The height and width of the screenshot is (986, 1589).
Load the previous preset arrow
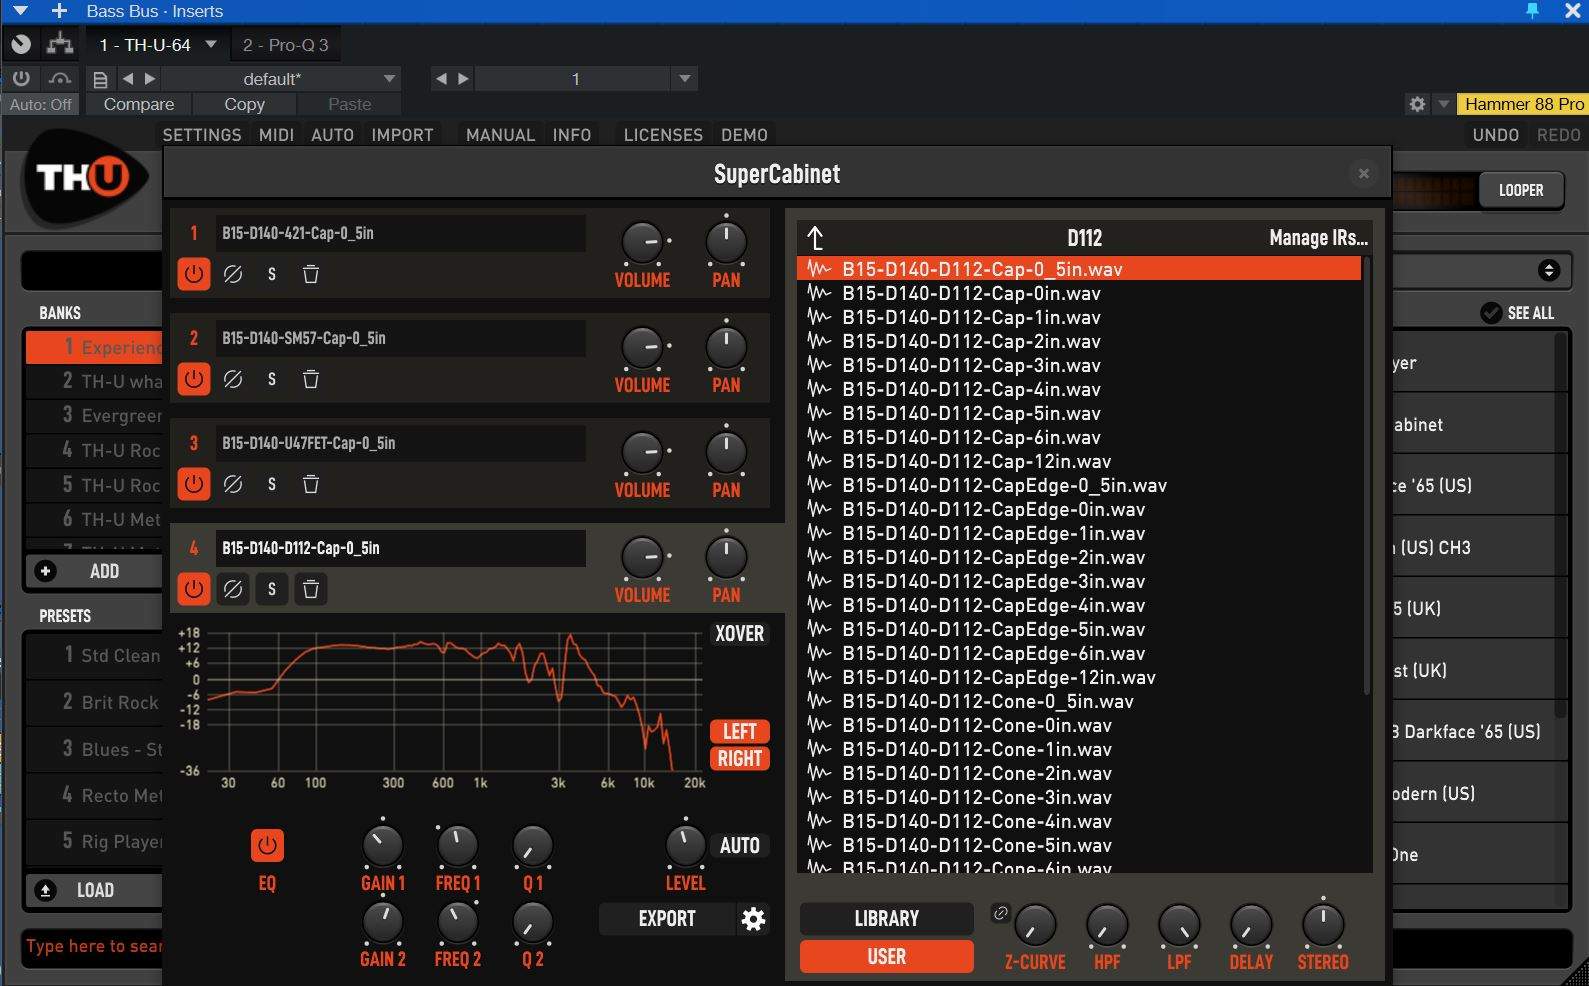(x=128, y=79)
